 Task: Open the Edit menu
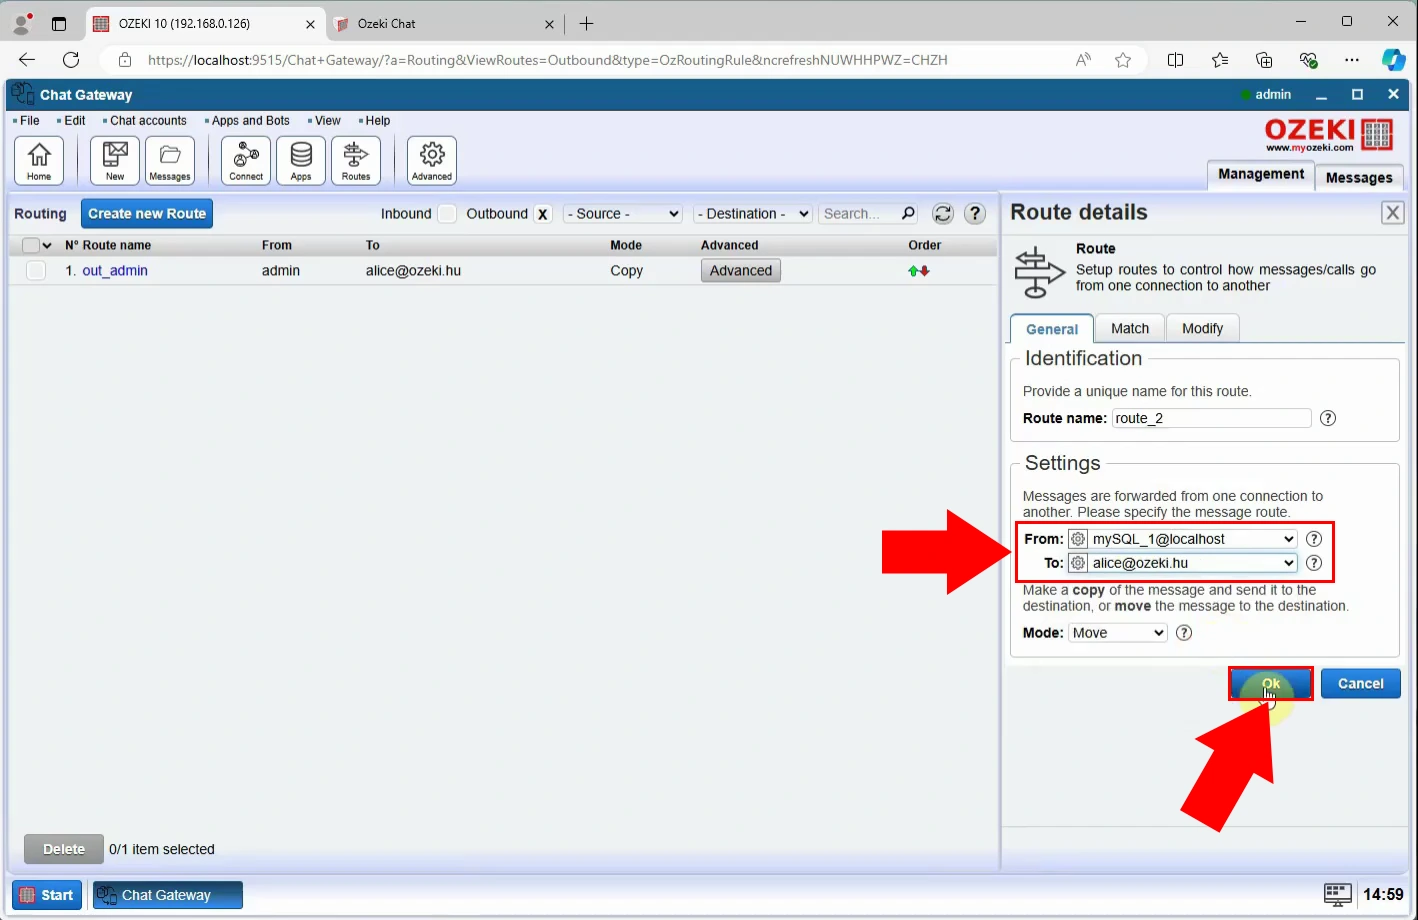click(74, 120)
